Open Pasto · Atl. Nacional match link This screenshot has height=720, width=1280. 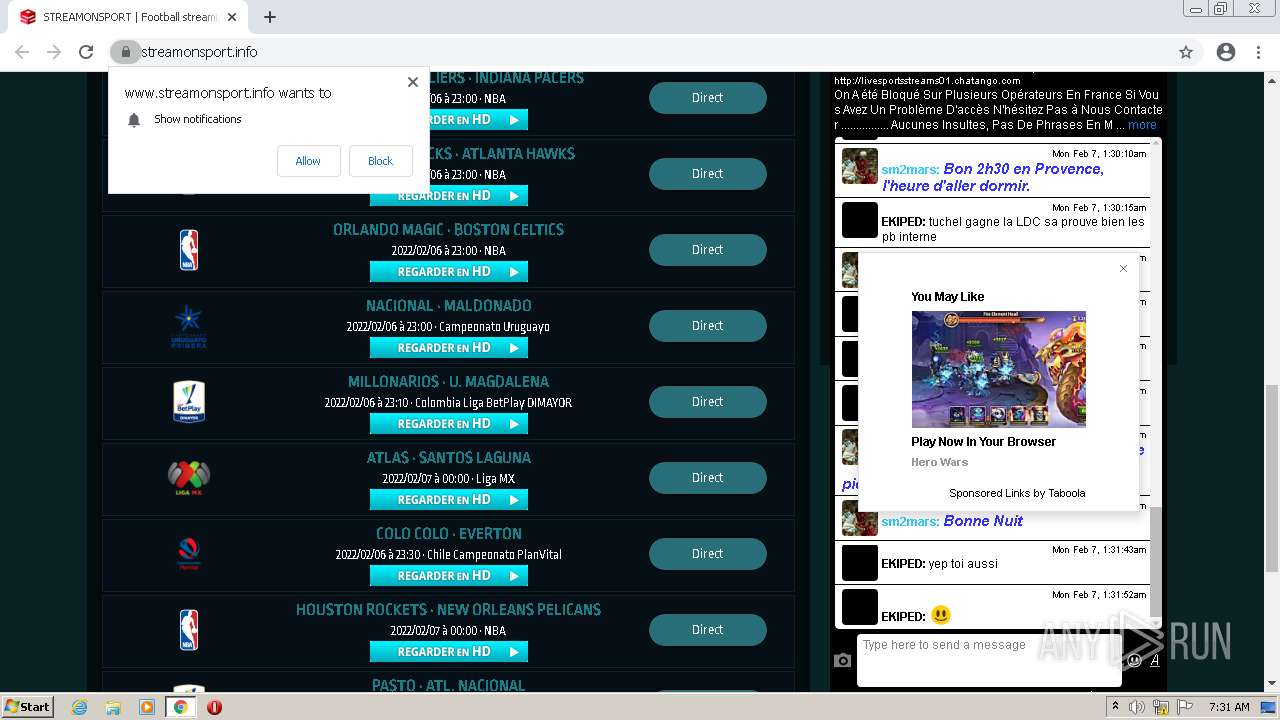click(448, 686)
